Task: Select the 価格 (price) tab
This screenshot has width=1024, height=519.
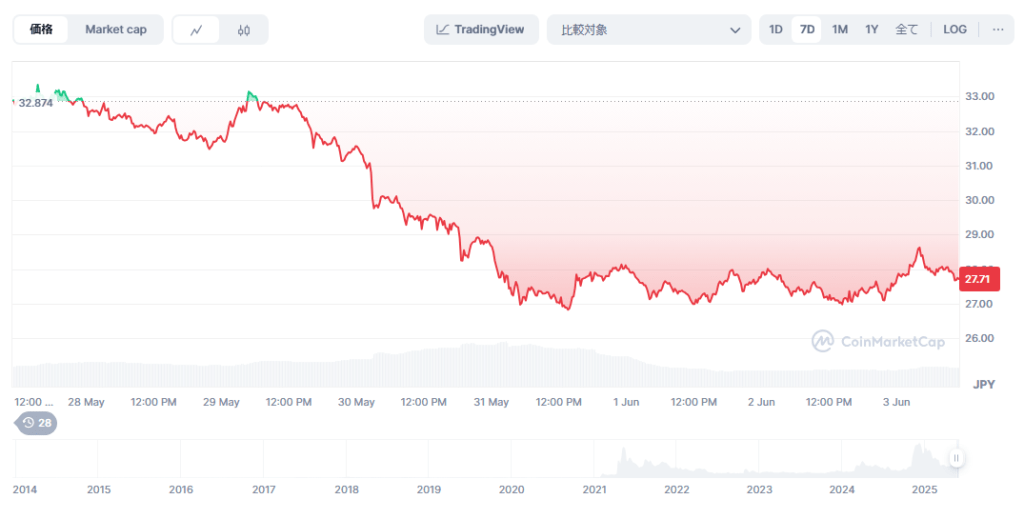Action: click(x=42, y=30)
